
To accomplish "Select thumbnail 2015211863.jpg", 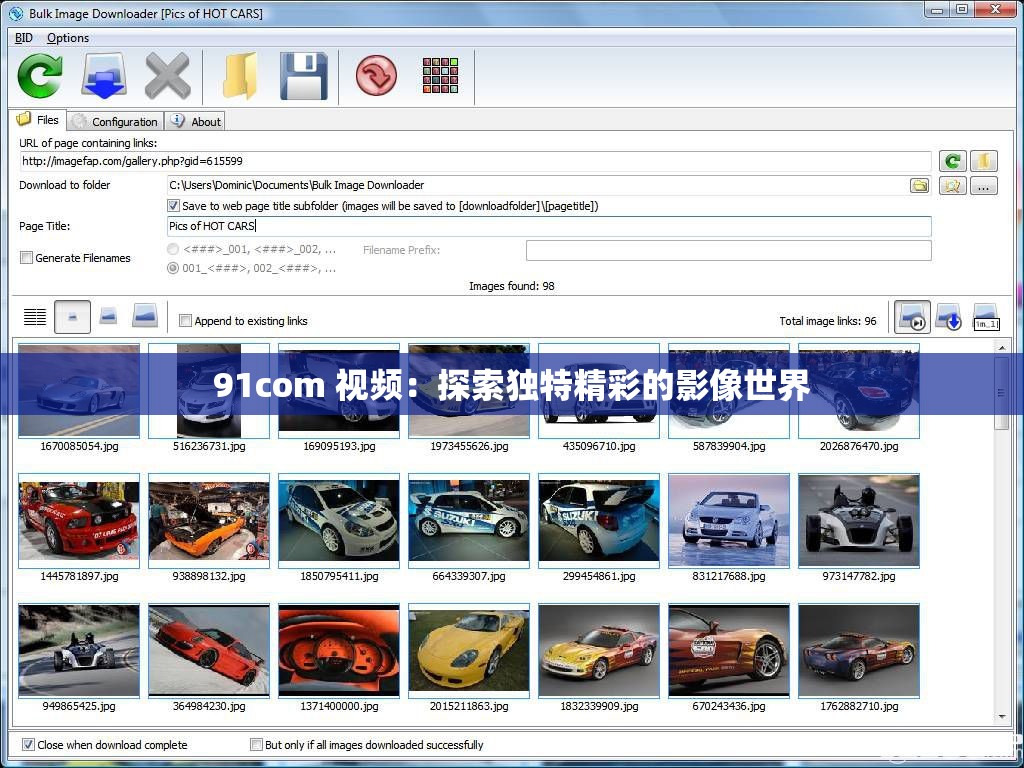I will pos(468,650).
